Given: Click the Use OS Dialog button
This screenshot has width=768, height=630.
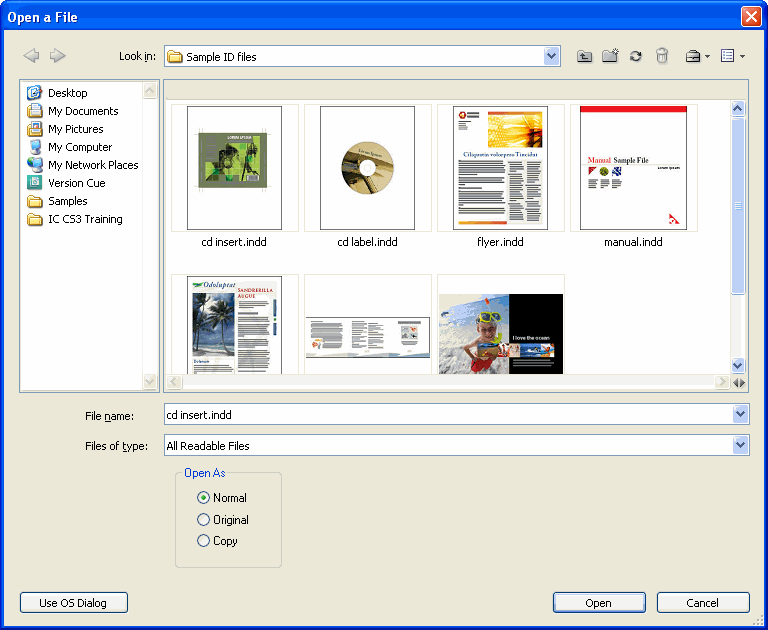Looking at the screenshot, I should (x=73, y=603).
